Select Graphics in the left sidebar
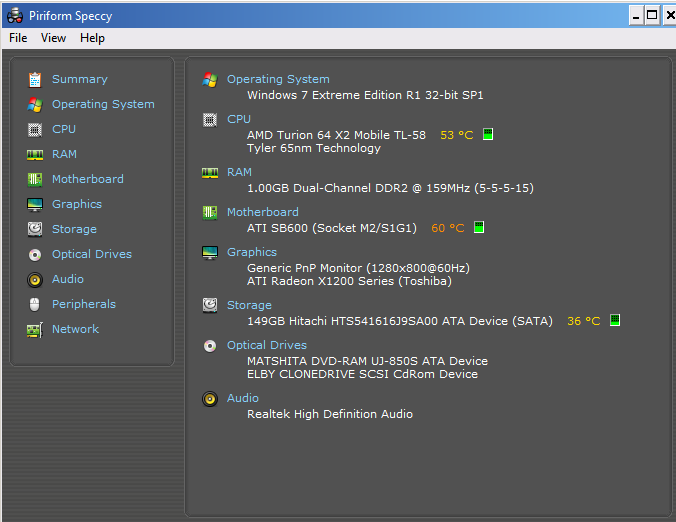The height and width of the screenshot is (522, 676). point(77,204)
